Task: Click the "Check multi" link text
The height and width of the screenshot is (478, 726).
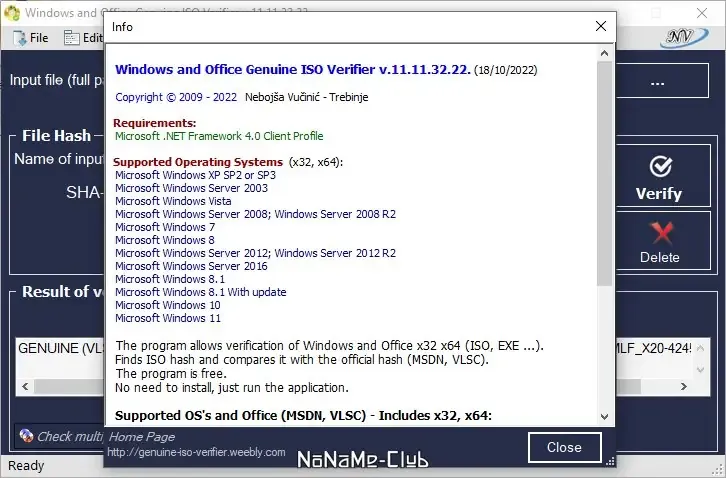Action: coord(70,436)
